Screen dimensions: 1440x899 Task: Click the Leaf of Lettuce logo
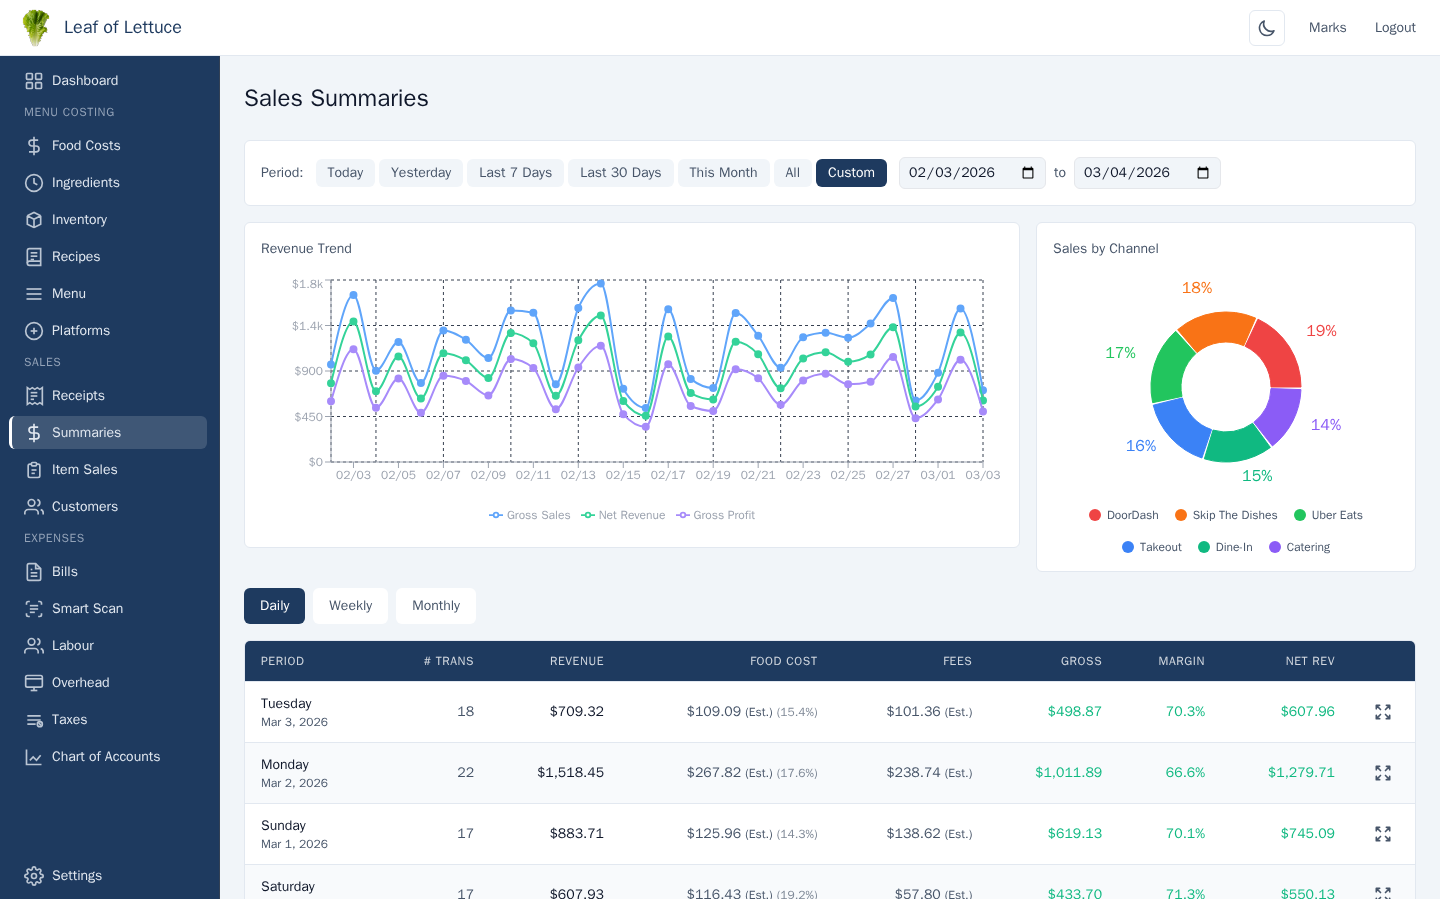click(x=36, y=28)
